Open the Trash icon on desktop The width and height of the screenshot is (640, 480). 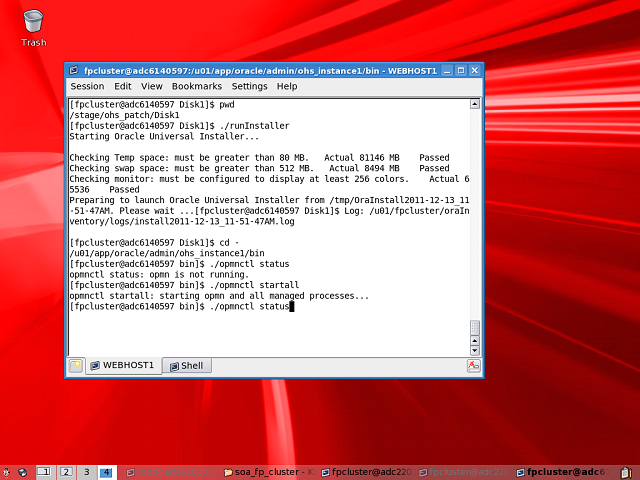[x=33, y=28]
